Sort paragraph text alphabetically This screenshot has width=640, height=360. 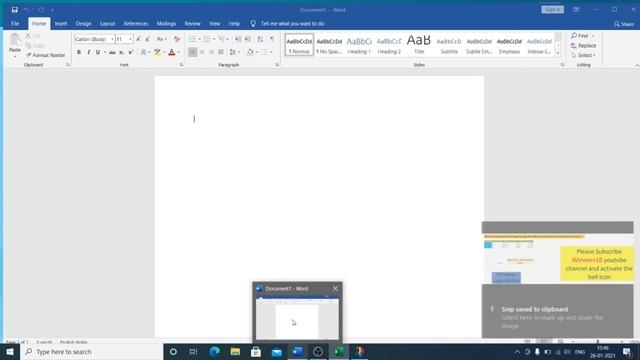260,39
